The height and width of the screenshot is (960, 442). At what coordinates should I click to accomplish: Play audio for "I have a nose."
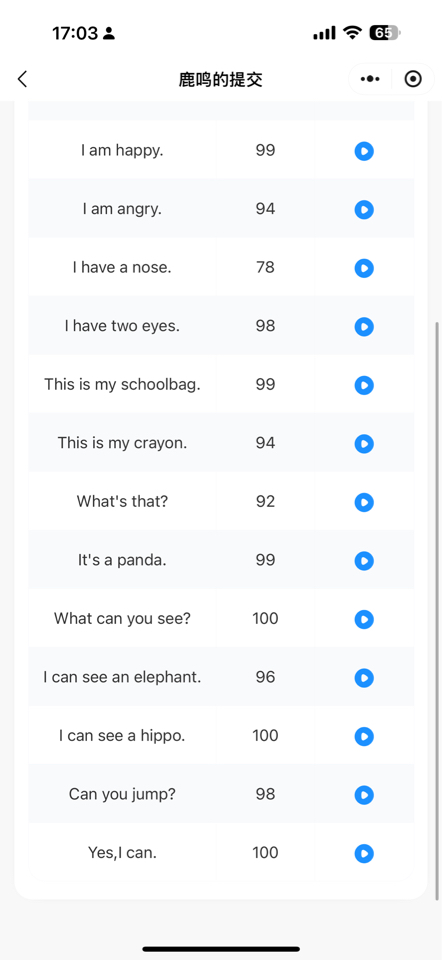pyautogui.click(x=364, y=268)
